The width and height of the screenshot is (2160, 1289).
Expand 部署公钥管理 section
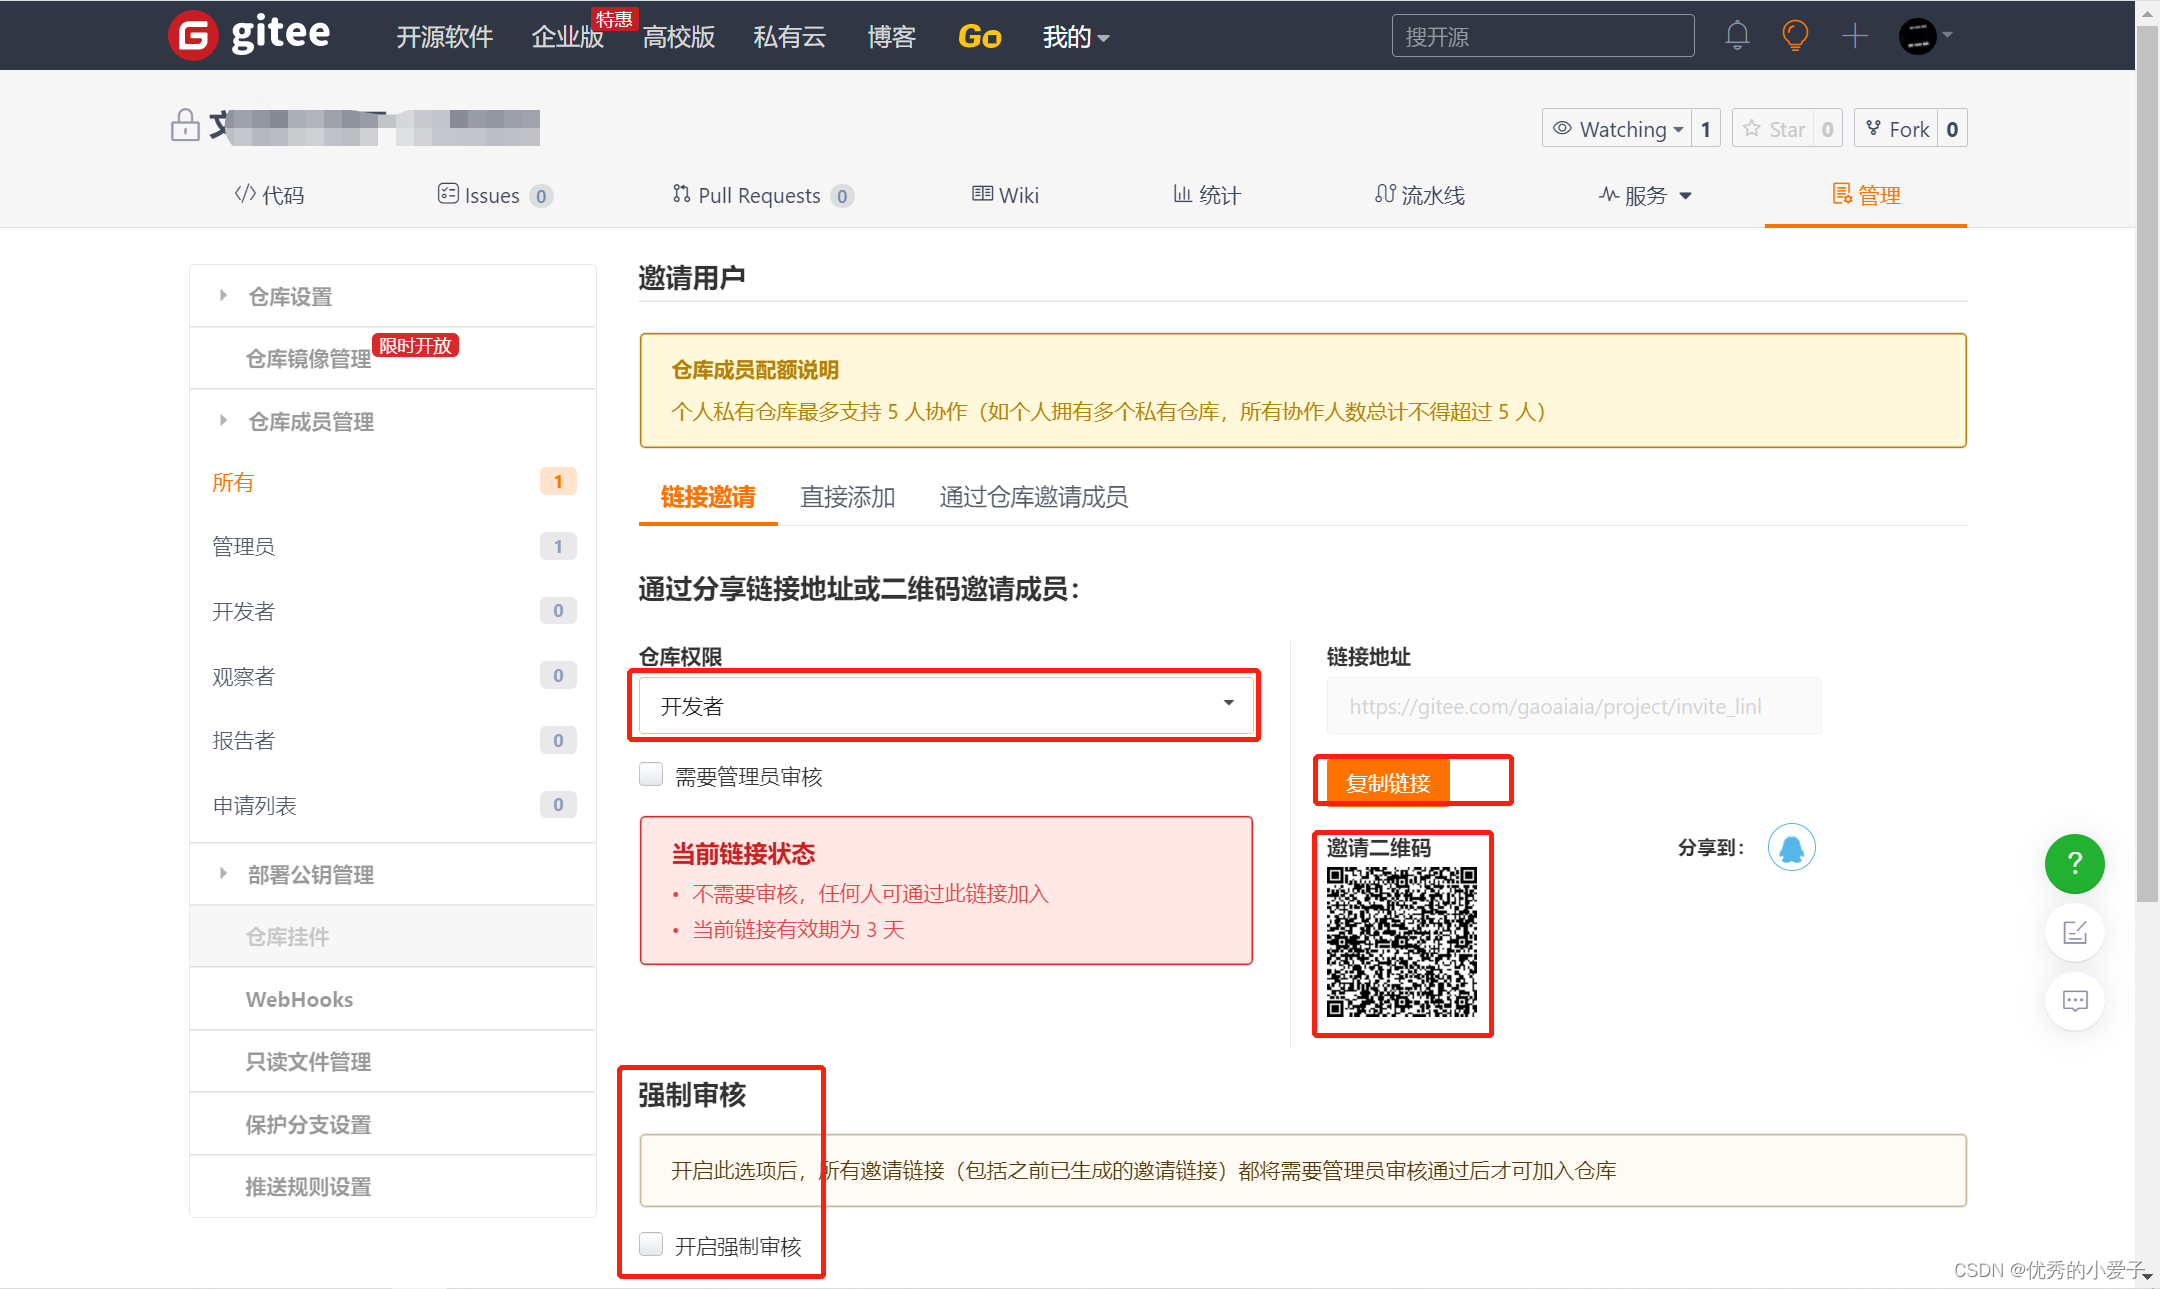coord(393,874)
